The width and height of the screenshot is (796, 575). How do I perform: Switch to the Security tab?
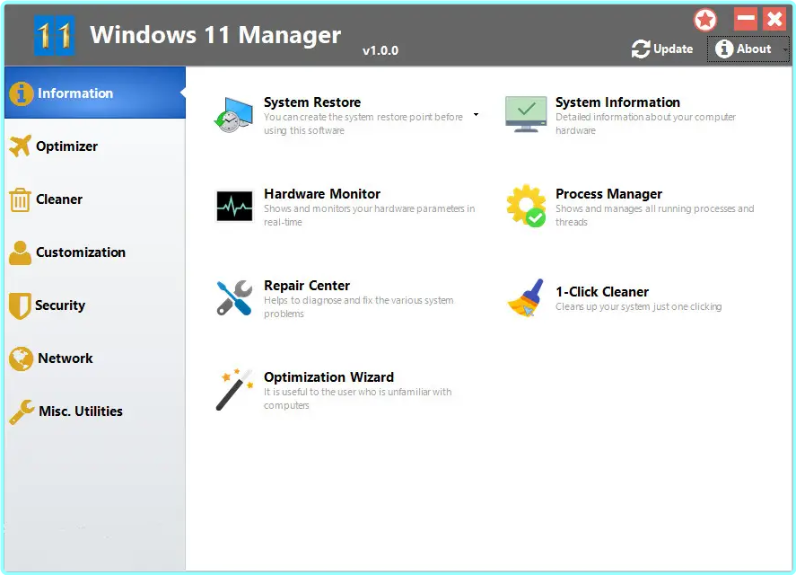(x=95, y=305)
